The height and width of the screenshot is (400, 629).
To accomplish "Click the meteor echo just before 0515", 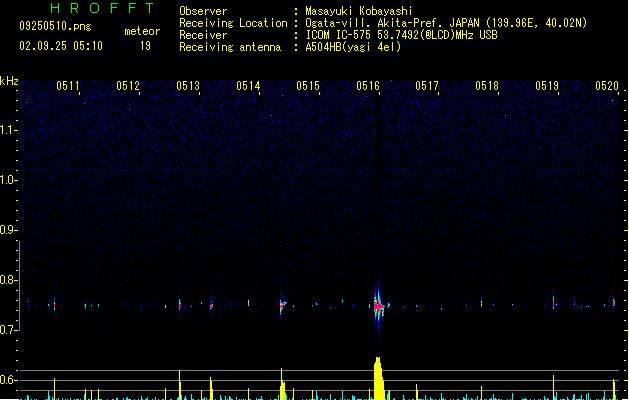I will pos(282,306).
